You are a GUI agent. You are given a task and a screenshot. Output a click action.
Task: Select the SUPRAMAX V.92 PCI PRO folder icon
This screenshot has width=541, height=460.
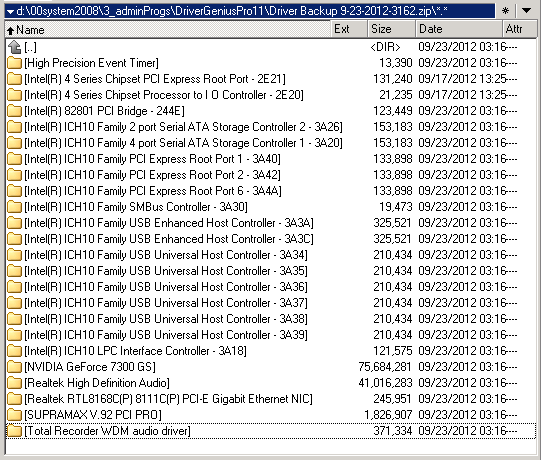click(14, 415)
